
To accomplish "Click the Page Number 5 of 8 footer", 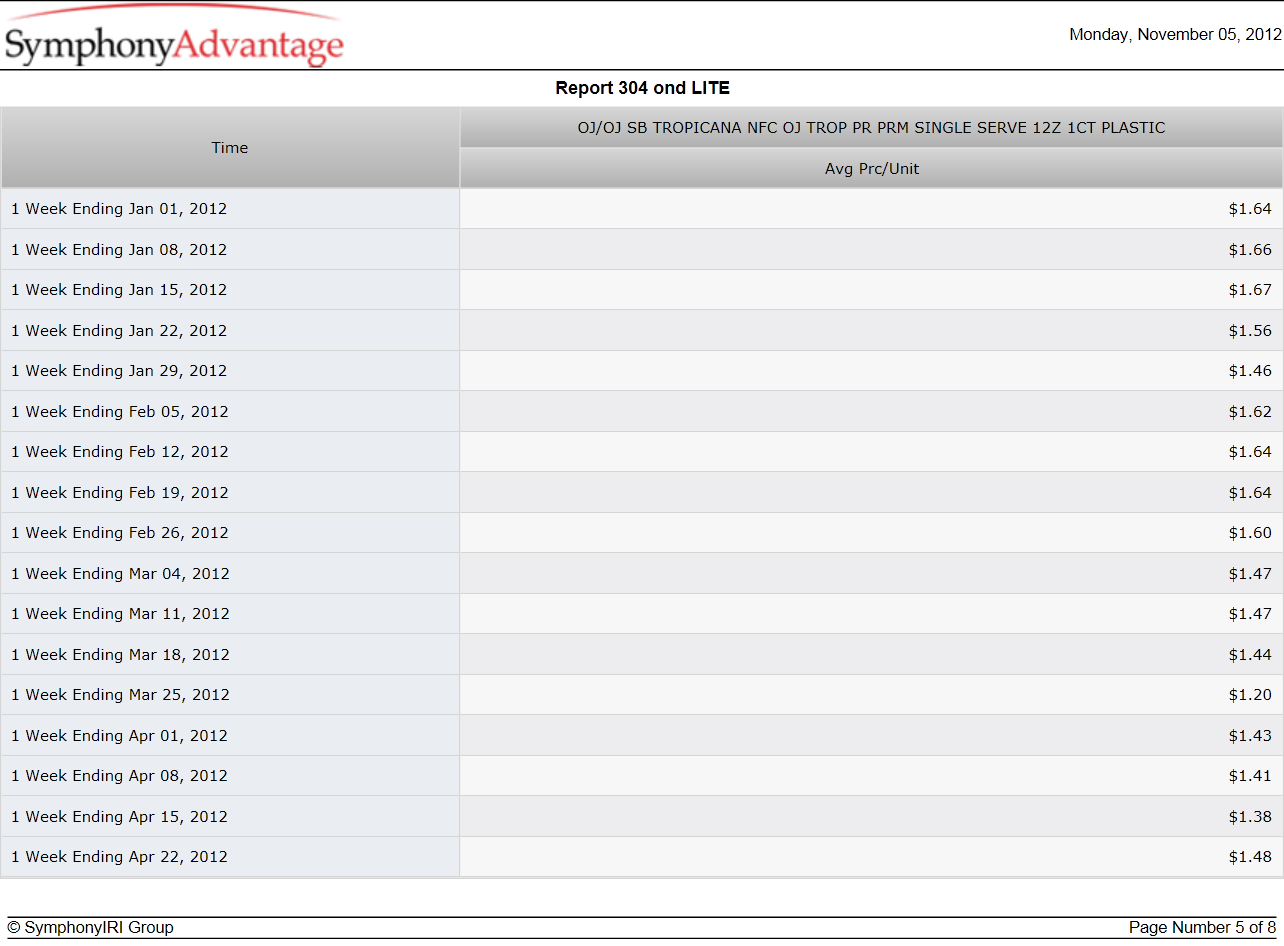I will [1202, 928].
